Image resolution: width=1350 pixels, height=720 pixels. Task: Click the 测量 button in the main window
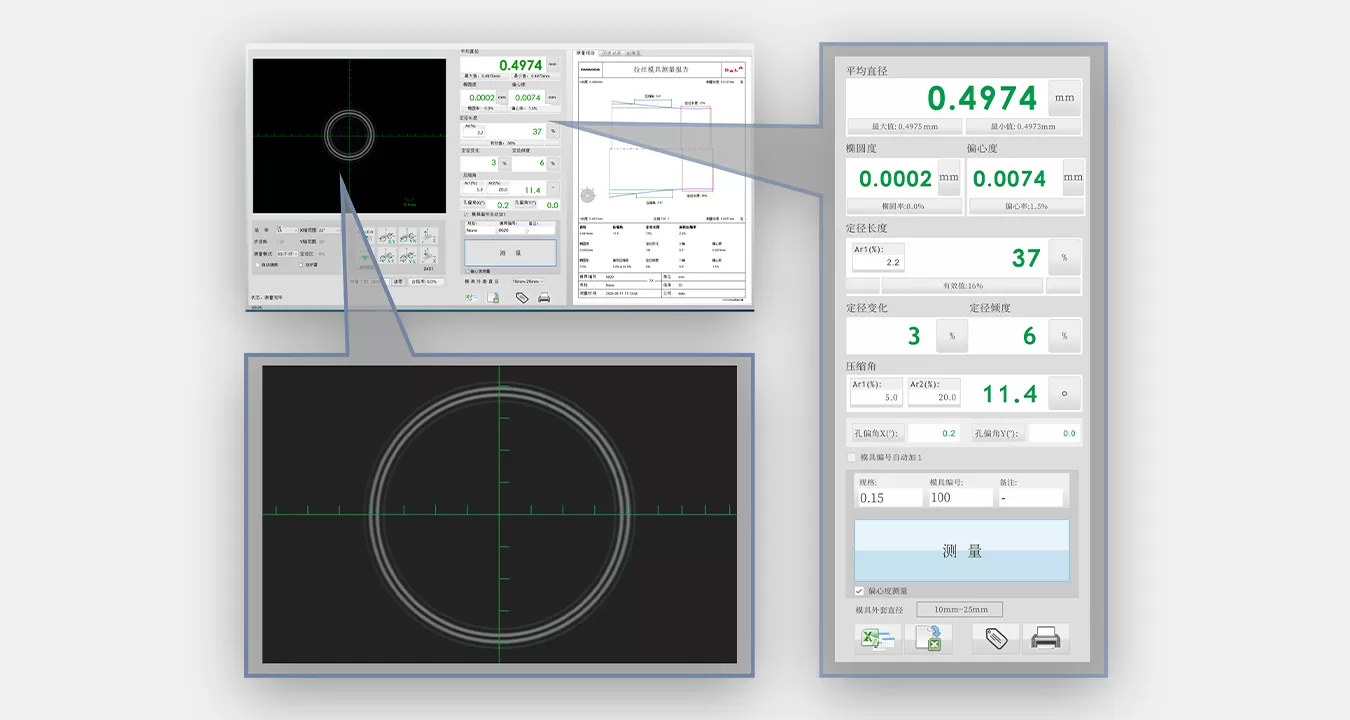(510, 253)
